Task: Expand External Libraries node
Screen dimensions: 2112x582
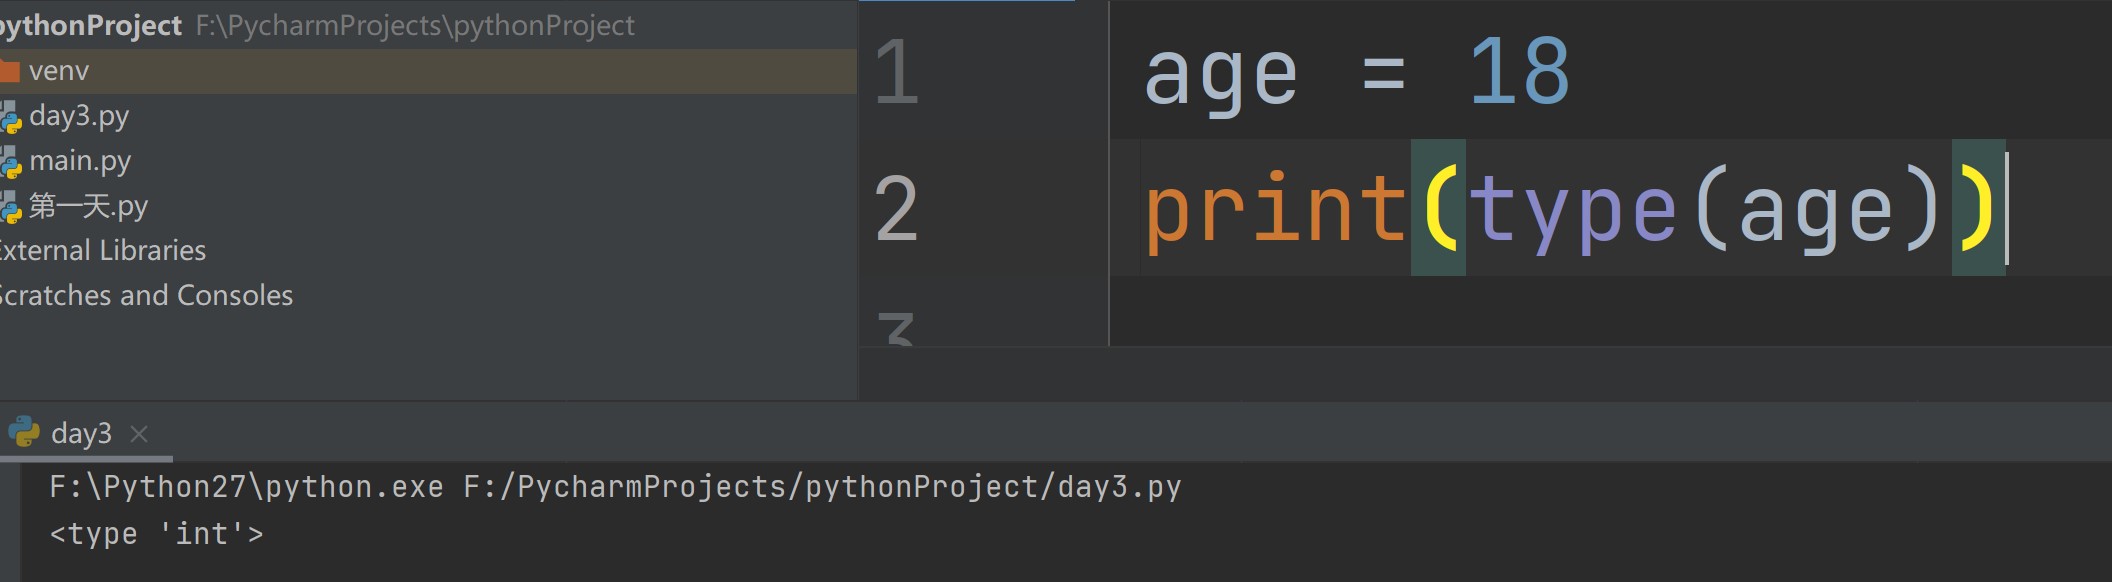Action: coord(103,250)
